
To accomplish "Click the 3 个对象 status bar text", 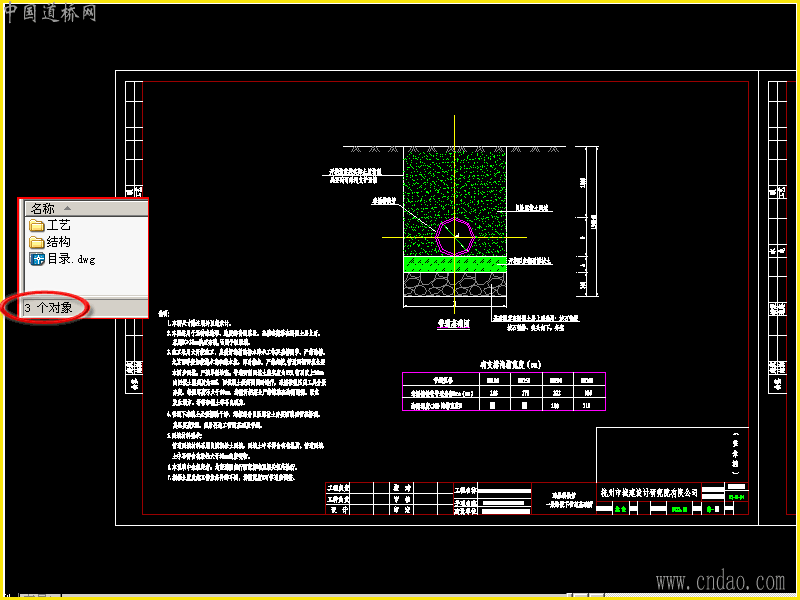I will click(48, 308).
